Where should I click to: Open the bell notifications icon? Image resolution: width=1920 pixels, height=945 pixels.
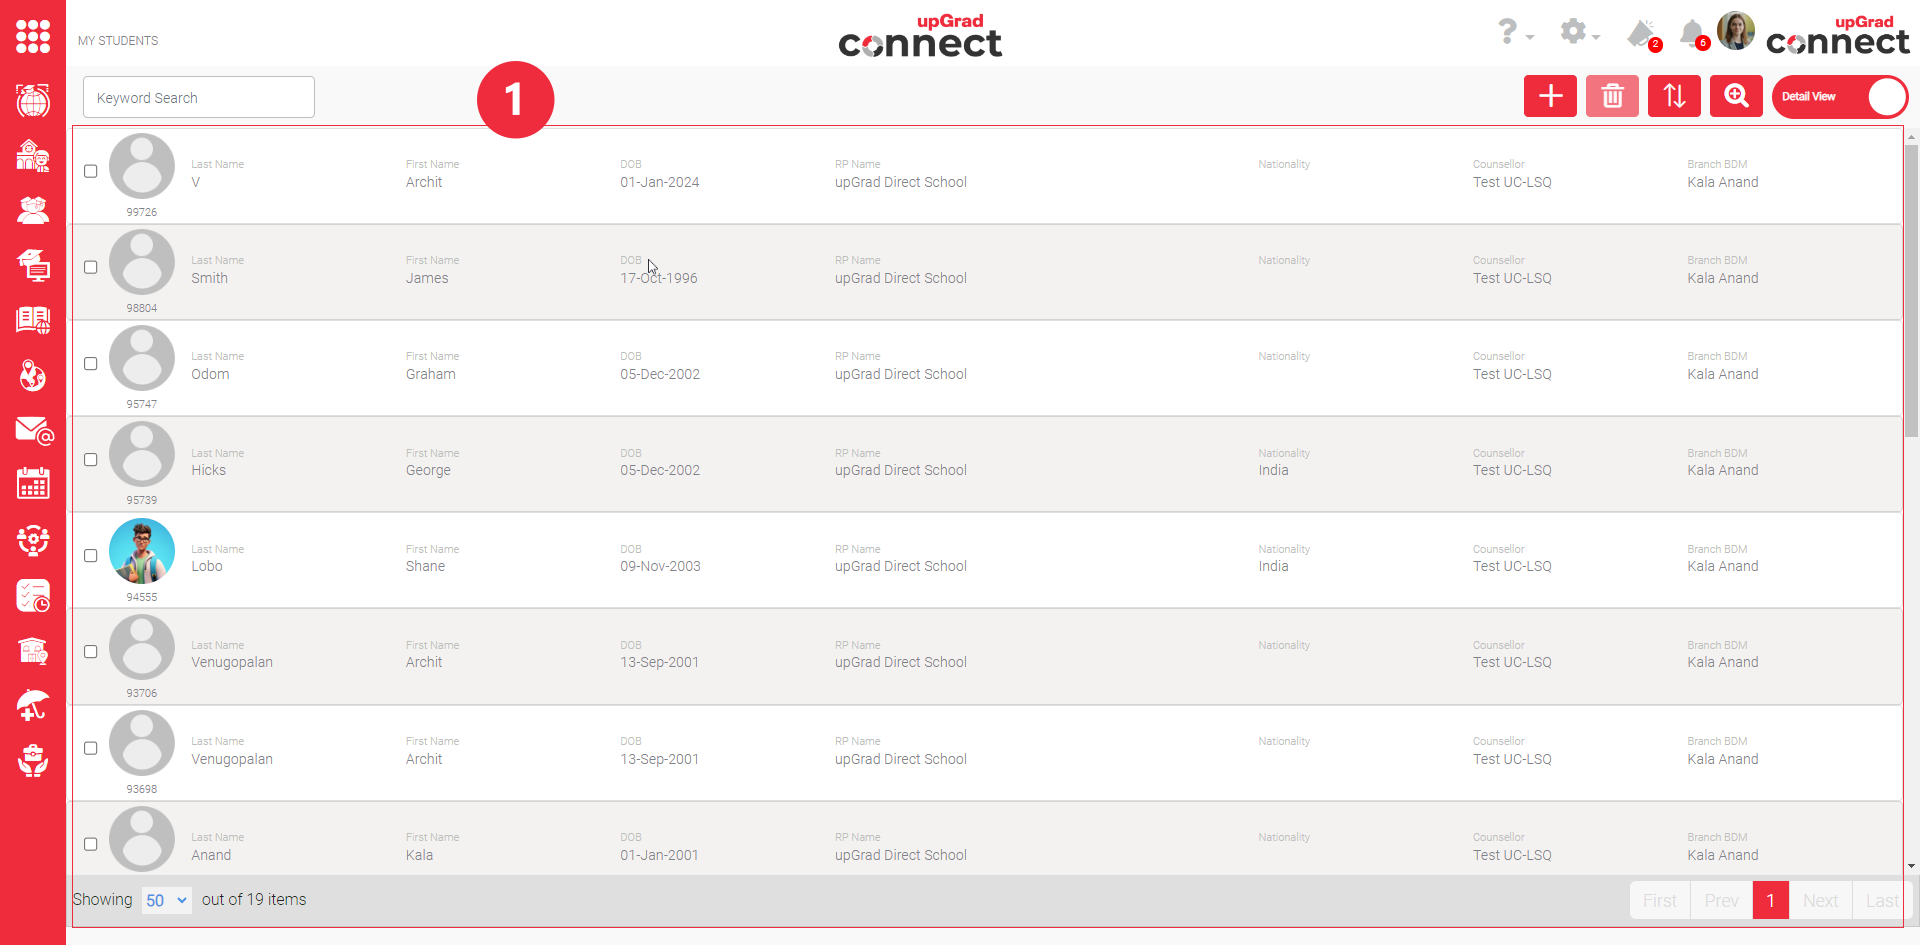tap(1692, 34)
